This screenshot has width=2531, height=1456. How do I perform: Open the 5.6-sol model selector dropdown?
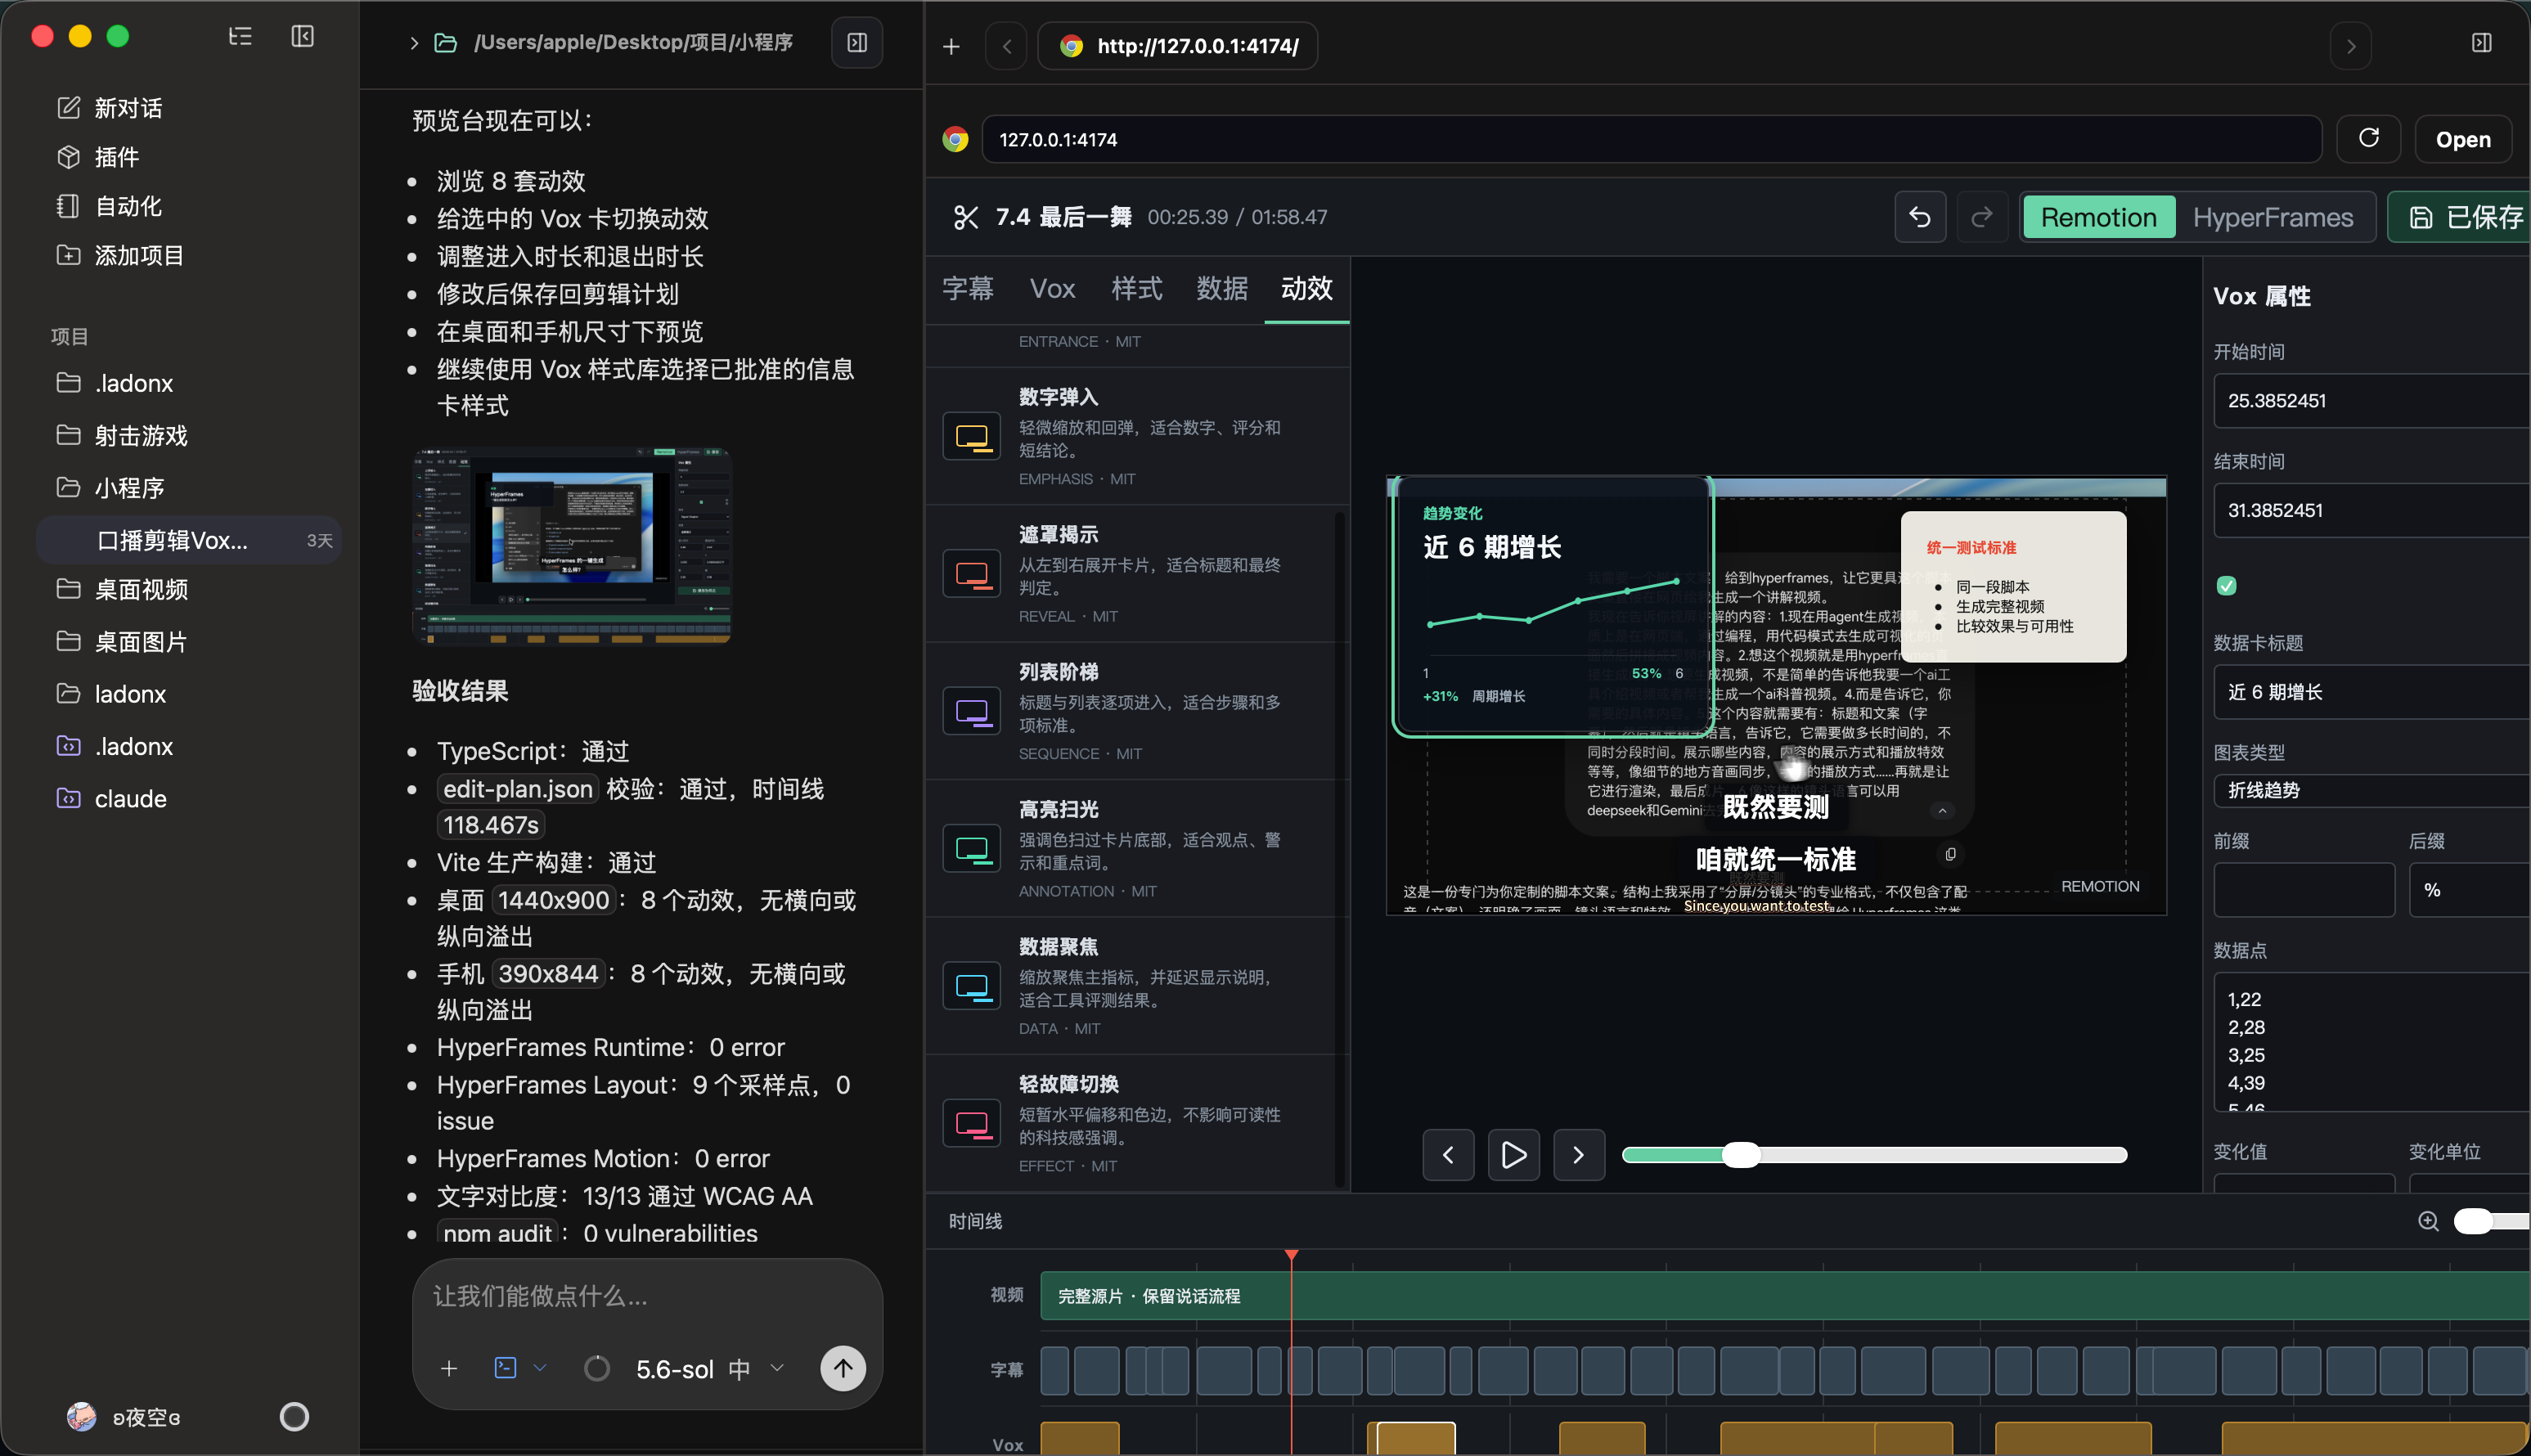pos(709,1368)
